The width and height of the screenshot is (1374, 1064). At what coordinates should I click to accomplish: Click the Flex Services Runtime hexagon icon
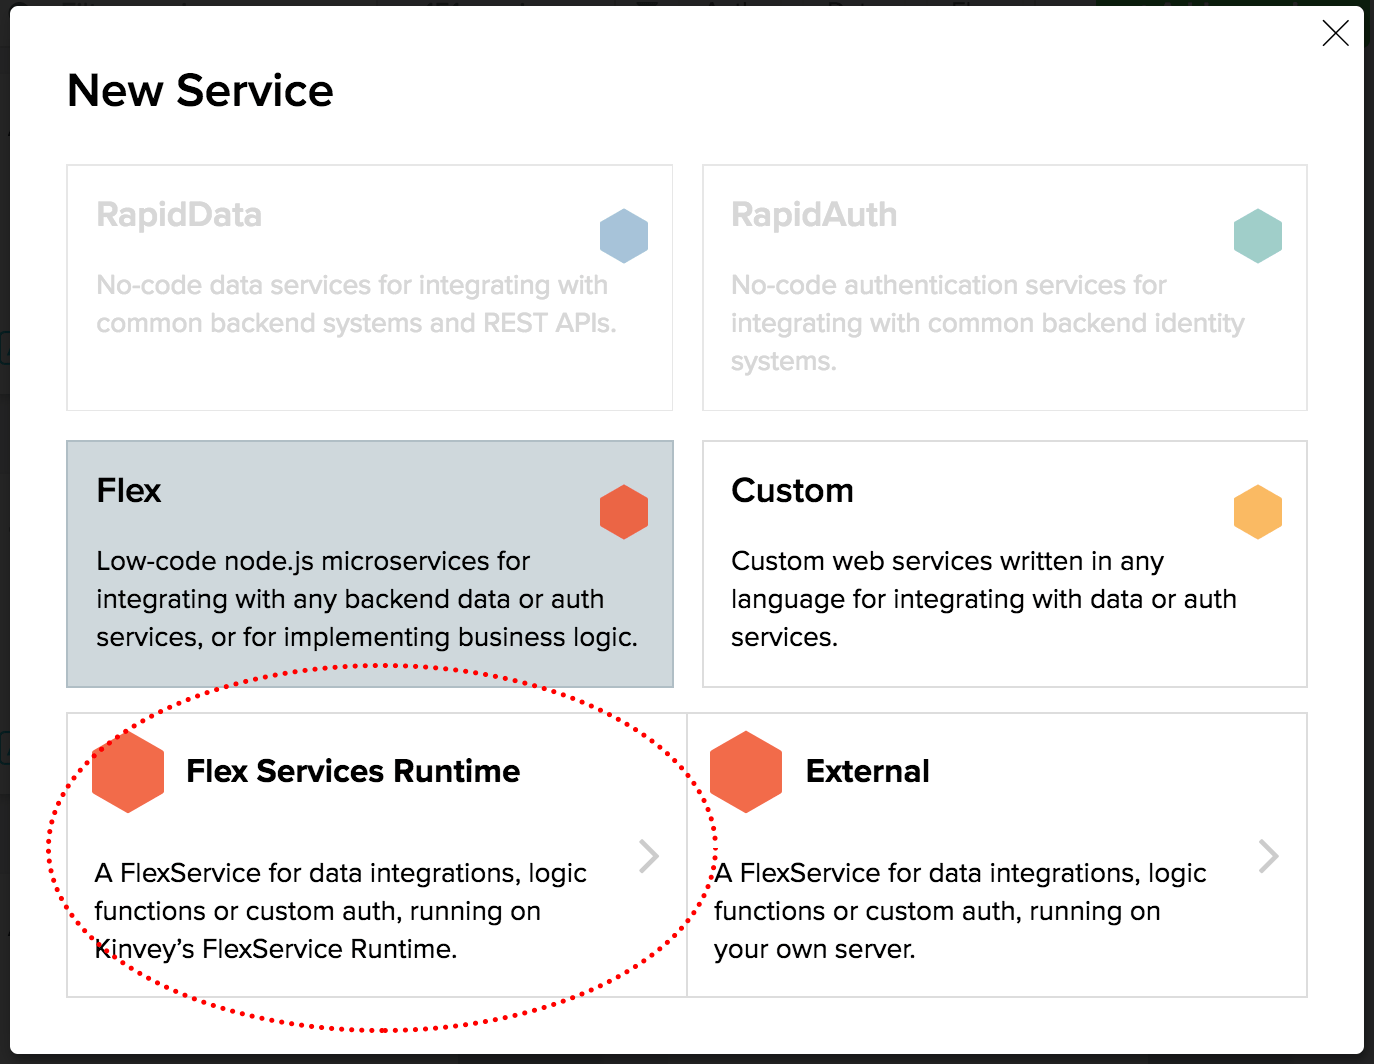coord(128,772)
